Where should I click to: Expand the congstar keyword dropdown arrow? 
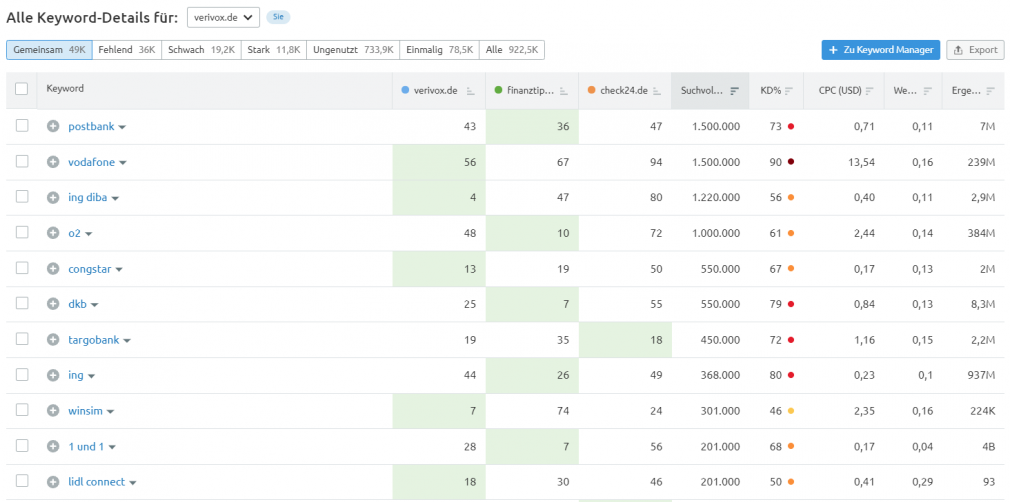(119, 269)
